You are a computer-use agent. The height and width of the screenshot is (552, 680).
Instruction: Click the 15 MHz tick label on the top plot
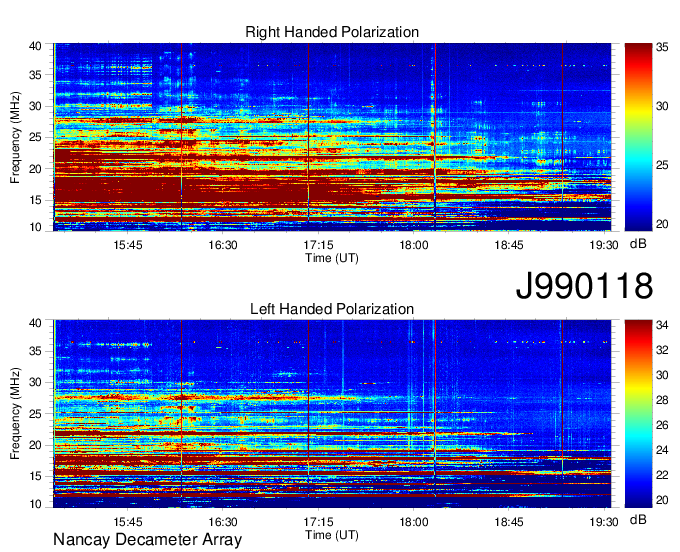(35, 200)
